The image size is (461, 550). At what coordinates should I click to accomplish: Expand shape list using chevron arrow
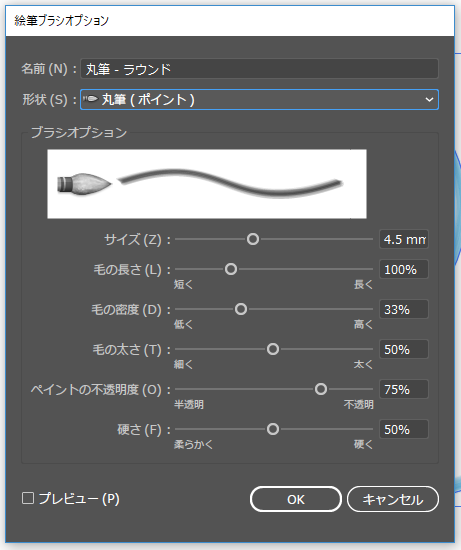click(x=429, y=100)
